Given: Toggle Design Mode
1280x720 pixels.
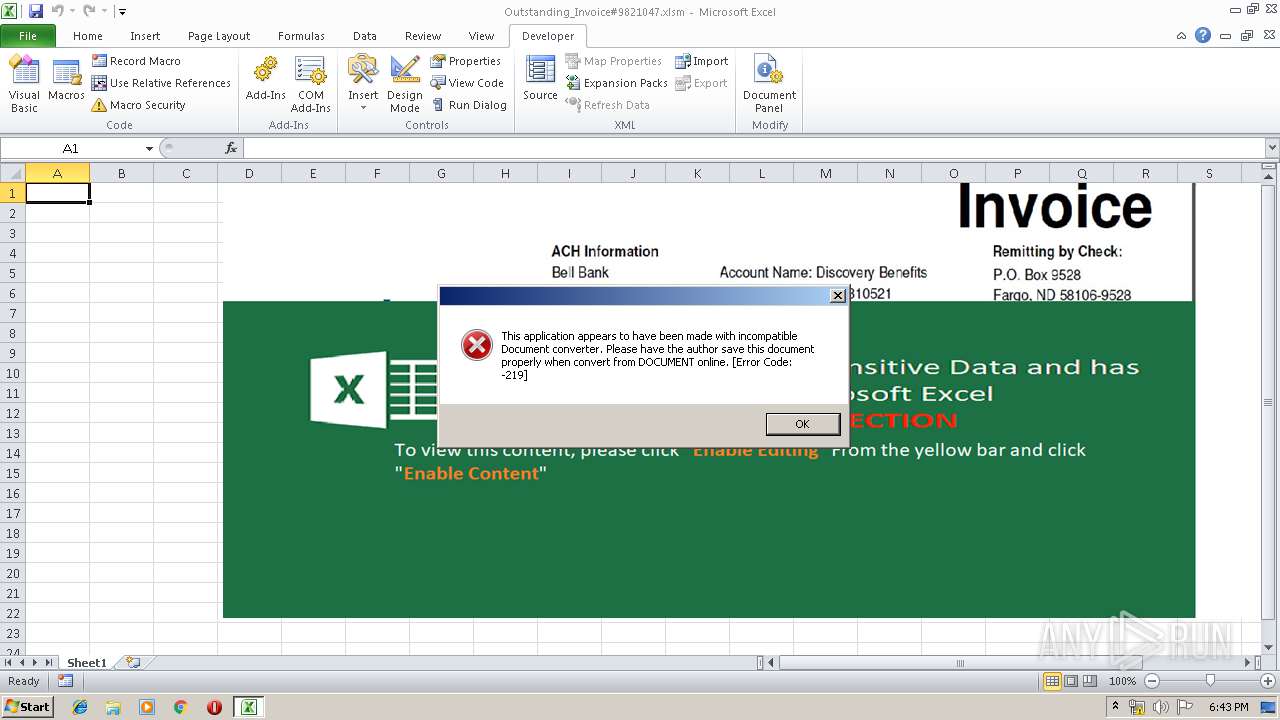Looking at the screenshot, I should pos(404,84).
